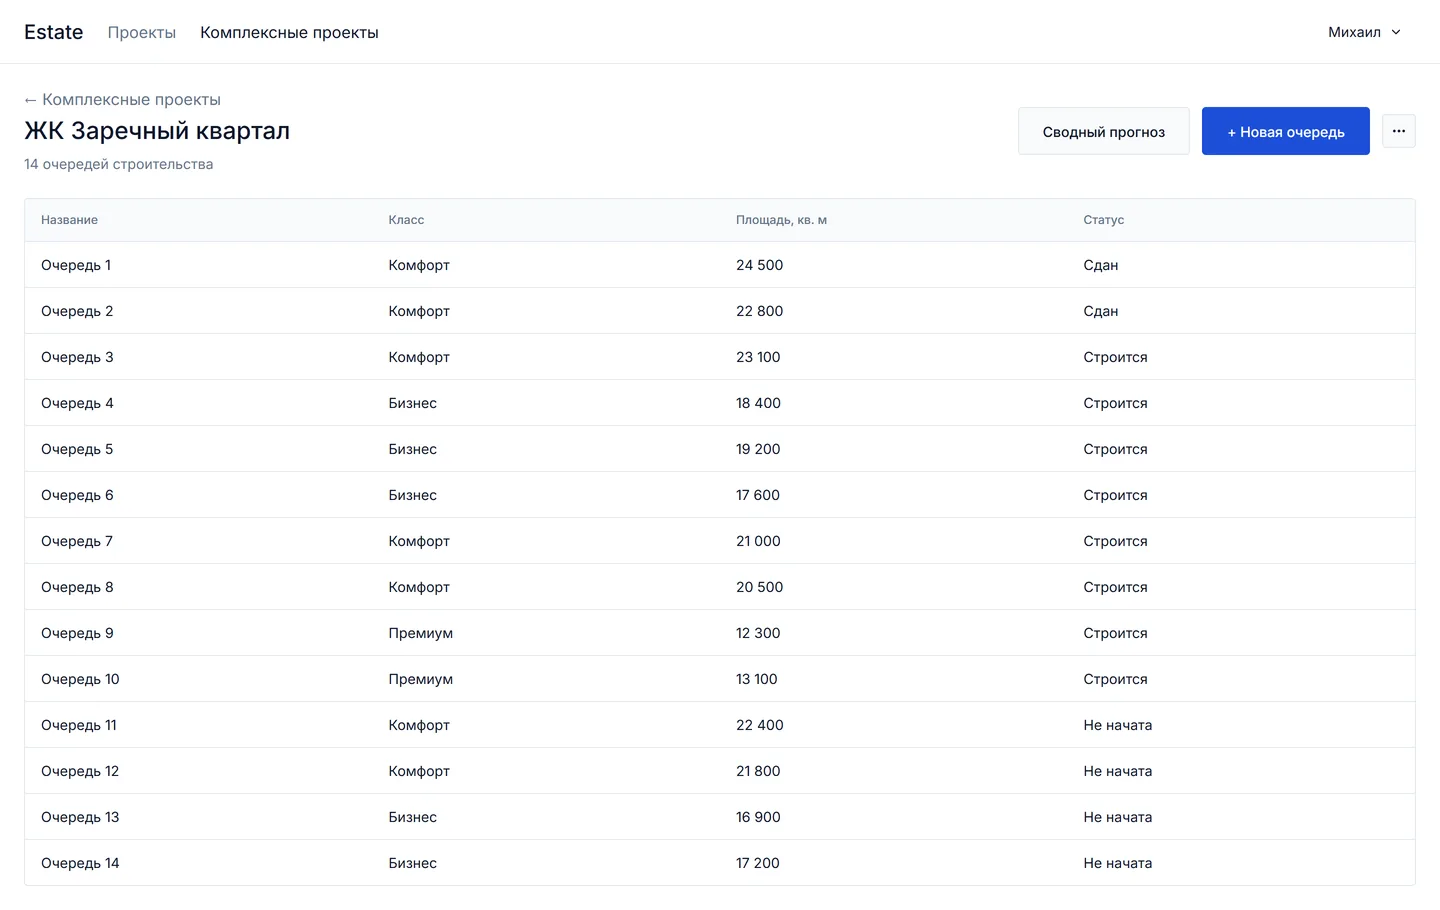Screen dimensions: 1440x910
Task: Click the 24 500 area value
Action: [x=759, y=265]
